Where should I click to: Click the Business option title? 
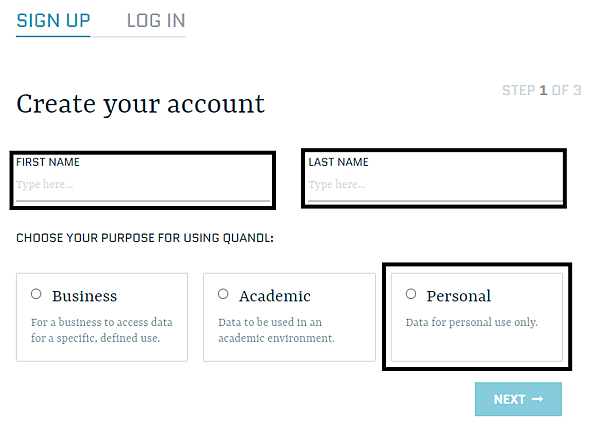[84, 296]
